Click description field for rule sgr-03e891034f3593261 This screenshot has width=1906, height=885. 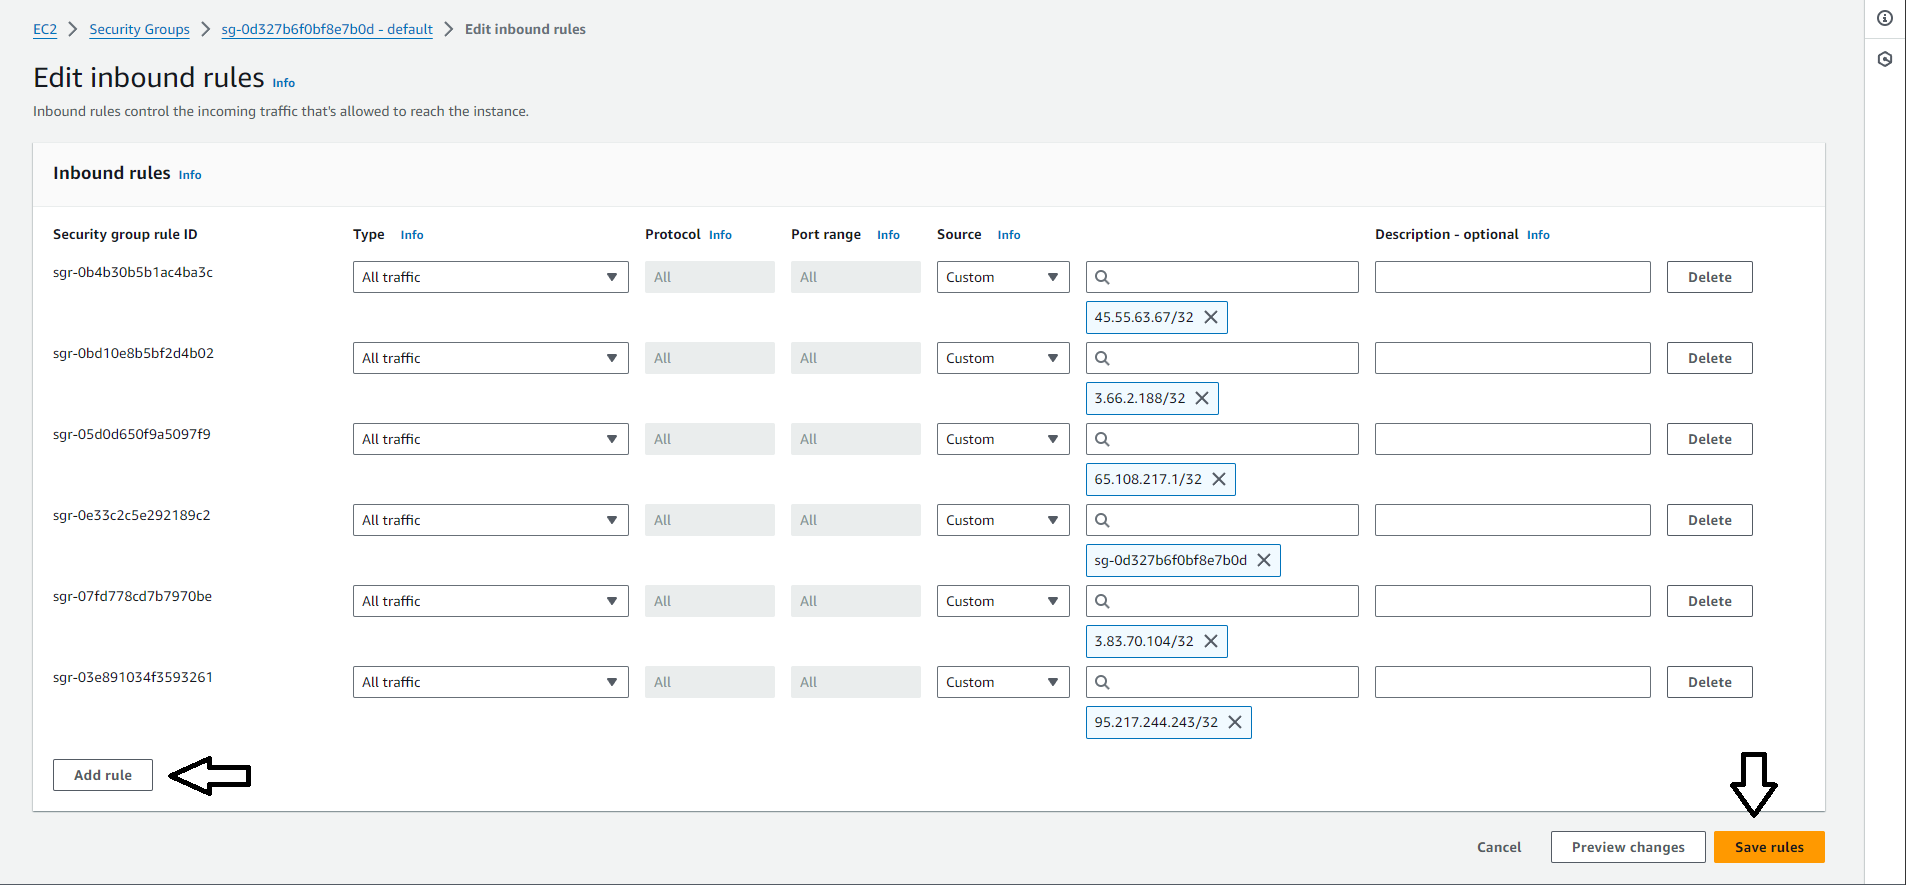pyautogui.click(x=1513, y=682)
